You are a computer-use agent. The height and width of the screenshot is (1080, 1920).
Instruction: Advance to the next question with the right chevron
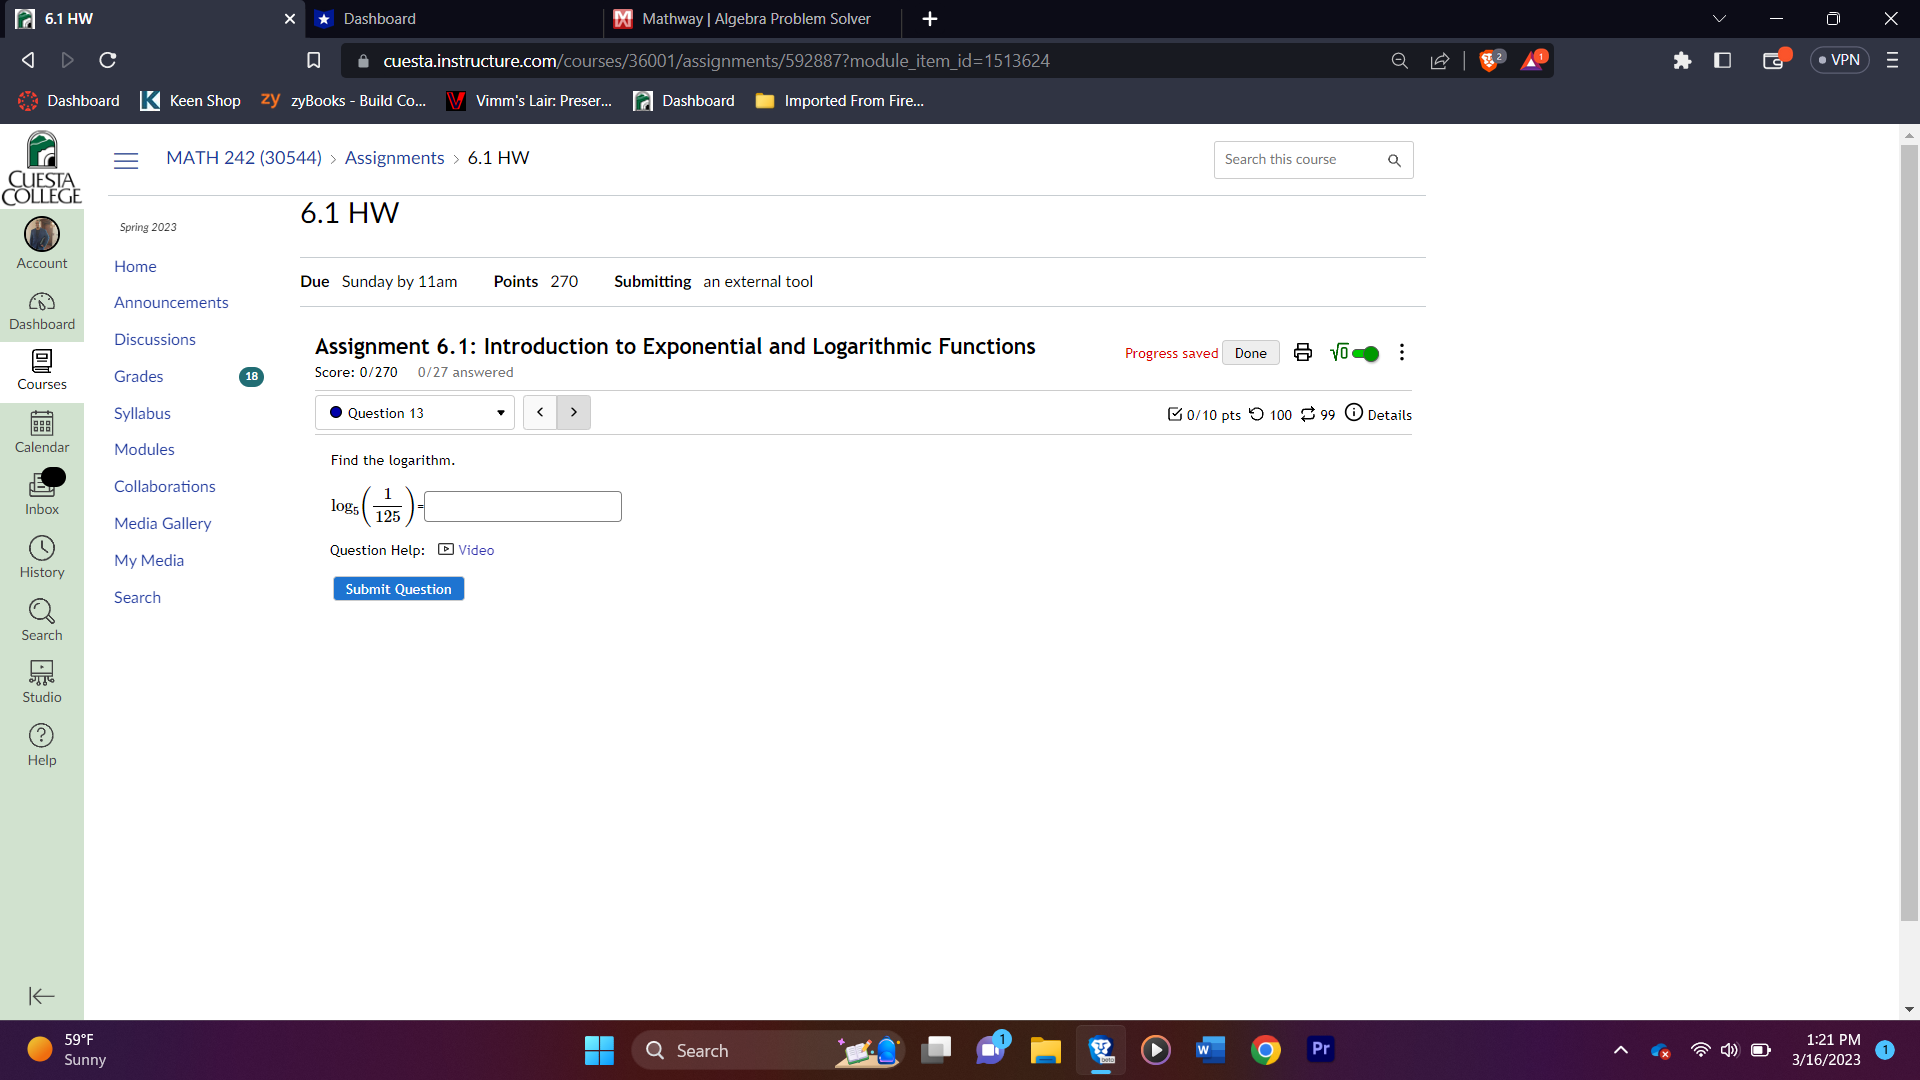pyautogui.click(x=573, y=412)
